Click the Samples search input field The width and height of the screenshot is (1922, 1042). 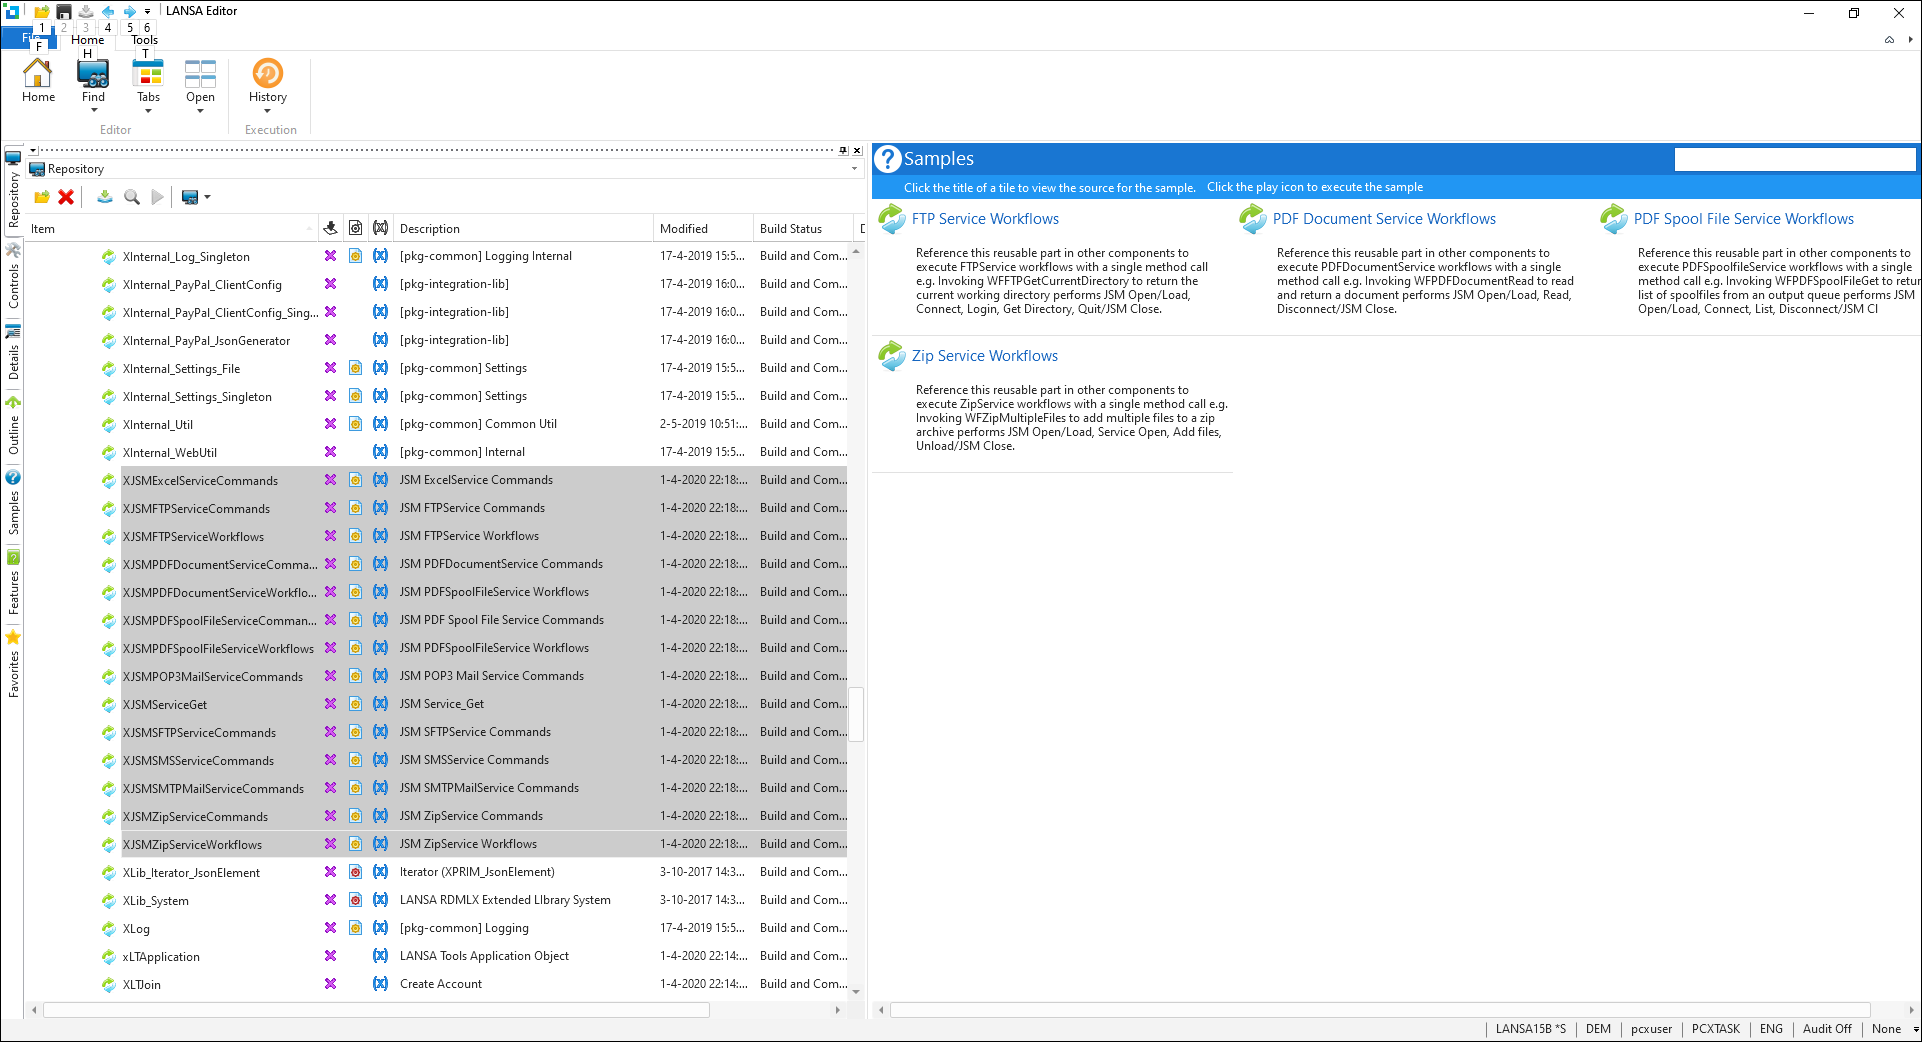tap(1794, 159)
